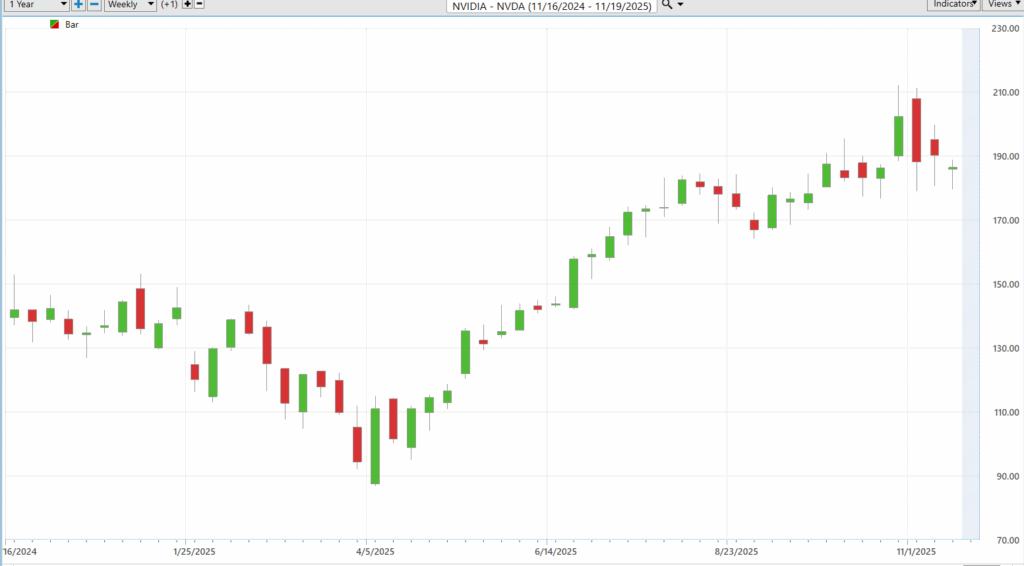Click the (+1) label in the toolbar

pos(169,5)
